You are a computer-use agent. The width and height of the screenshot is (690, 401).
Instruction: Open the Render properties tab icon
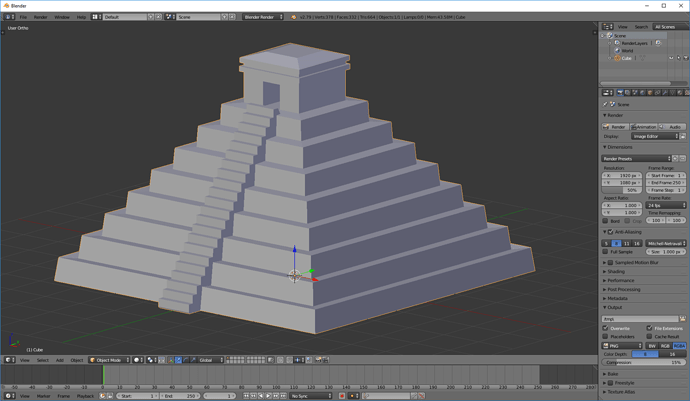(620, 93)
